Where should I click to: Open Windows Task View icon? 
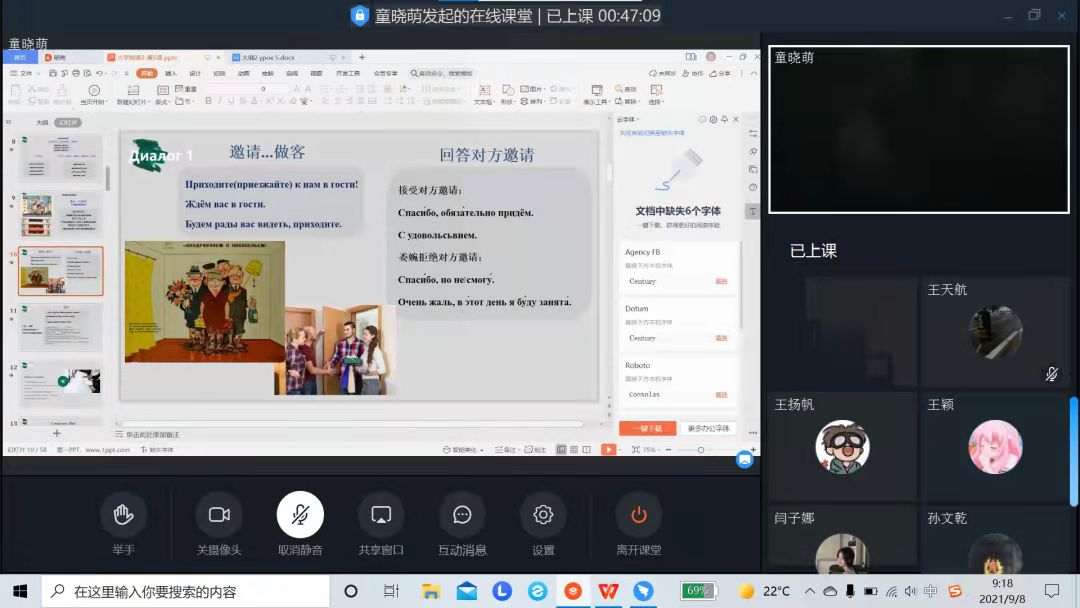pyautogui.click(x=392, y=591)
